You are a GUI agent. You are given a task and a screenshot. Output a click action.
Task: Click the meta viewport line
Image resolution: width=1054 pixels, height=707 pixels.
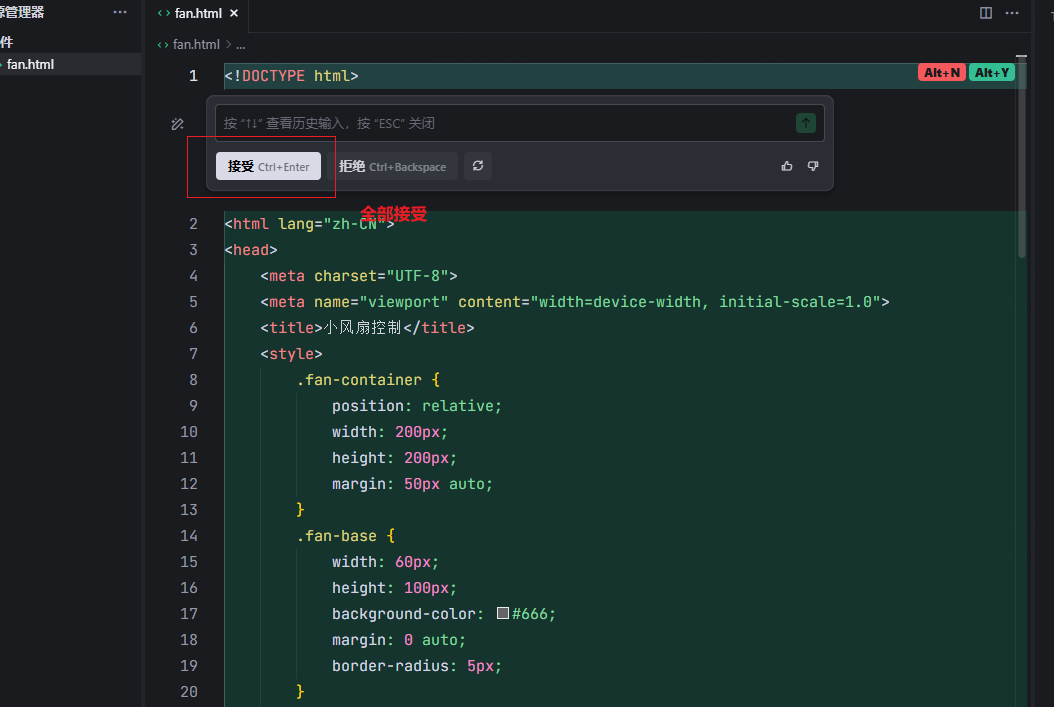pyautogui.click(x=575, y=302)
